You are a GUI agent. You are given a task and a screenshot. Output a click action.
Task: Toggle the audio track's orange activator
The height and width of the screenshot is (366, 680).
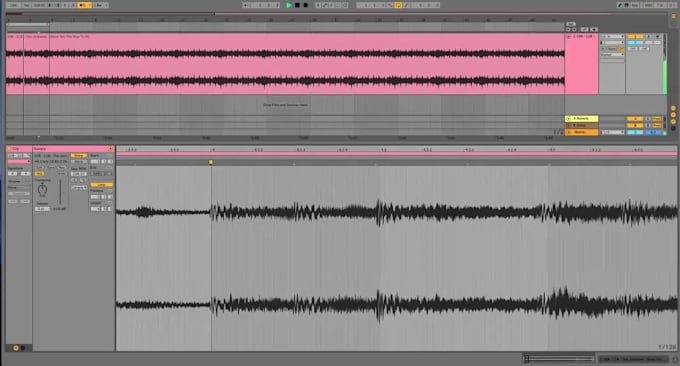(x=635, y=36)
